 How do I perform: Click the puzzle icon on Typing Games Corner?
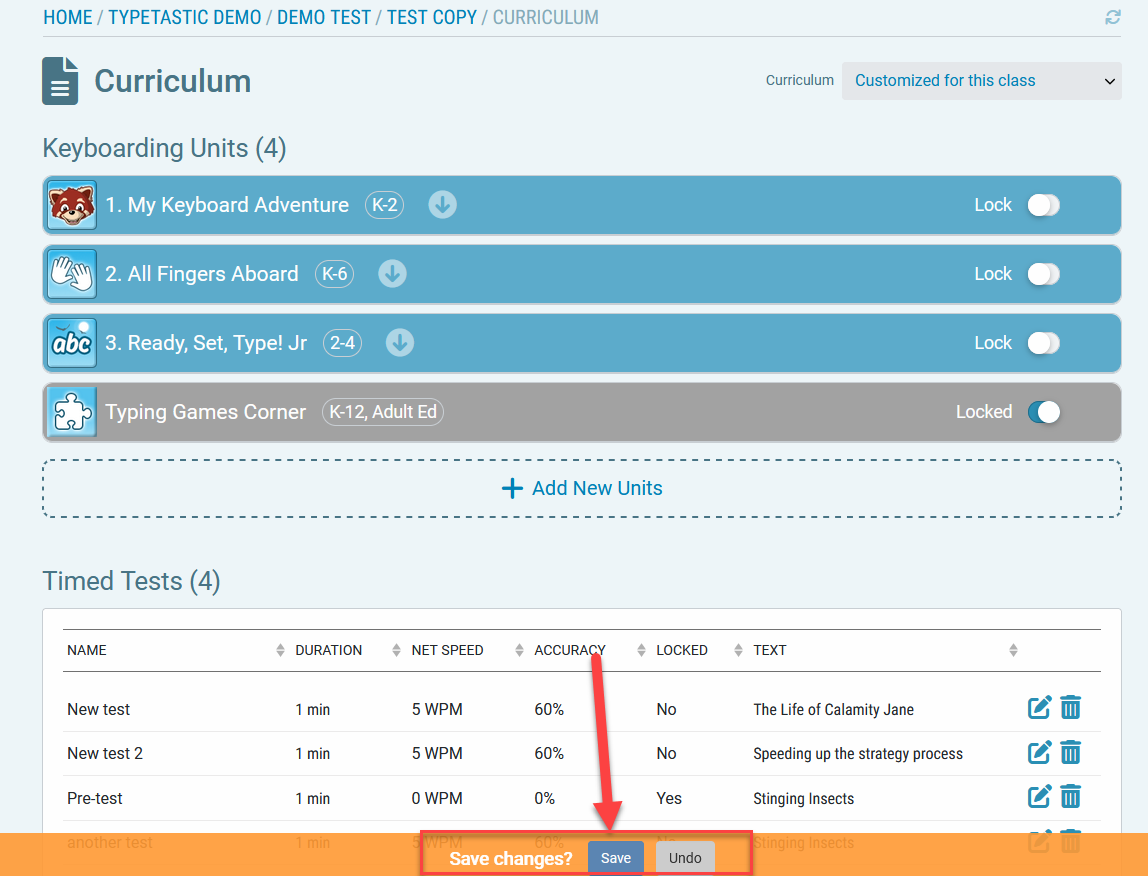(x=71, y=411)
